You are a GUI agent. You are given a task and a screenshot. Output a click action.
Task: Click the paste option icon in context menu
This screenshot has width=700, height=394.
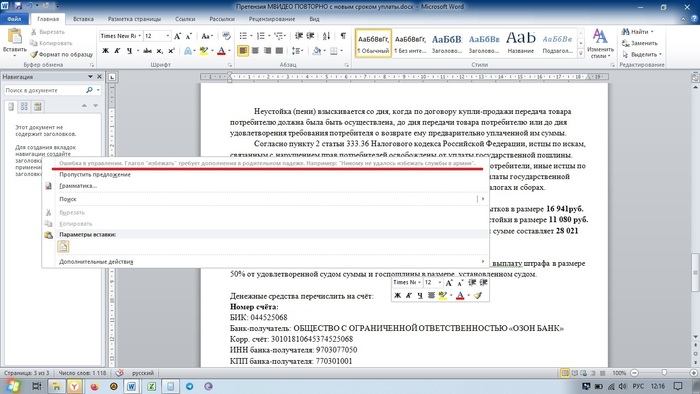(x=63, y=246)
